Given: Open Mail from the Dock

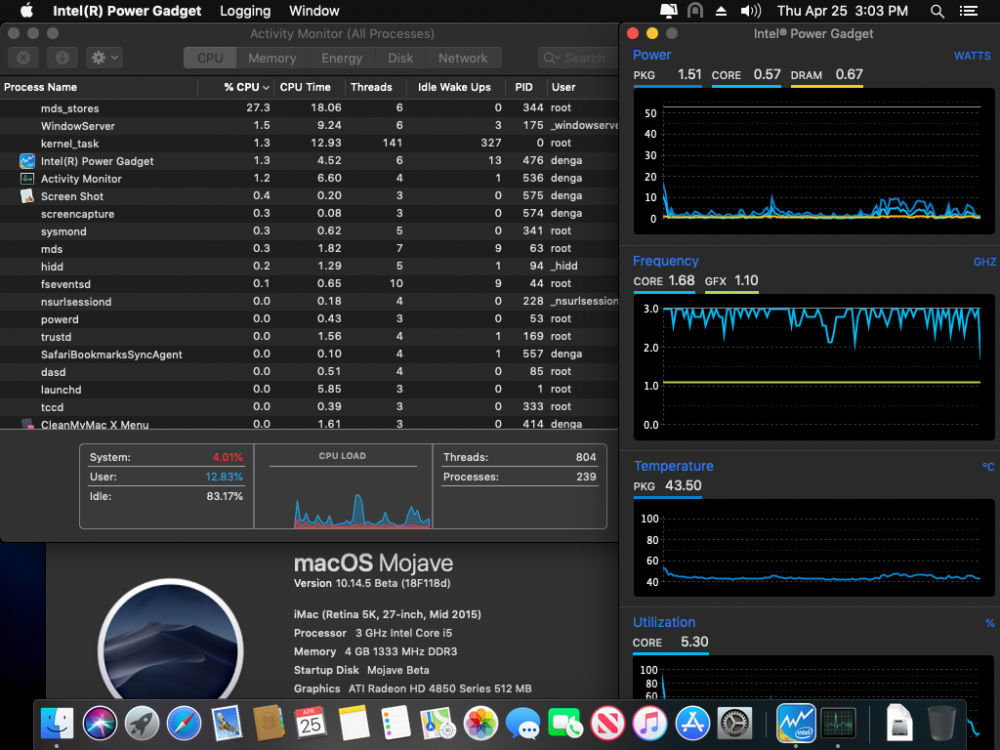Looking at the screenshot, I should 226,723.
